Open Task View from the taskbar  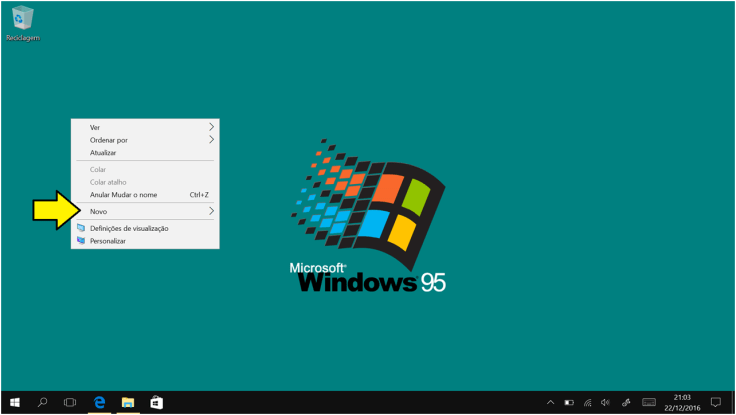tap(70, 402)
